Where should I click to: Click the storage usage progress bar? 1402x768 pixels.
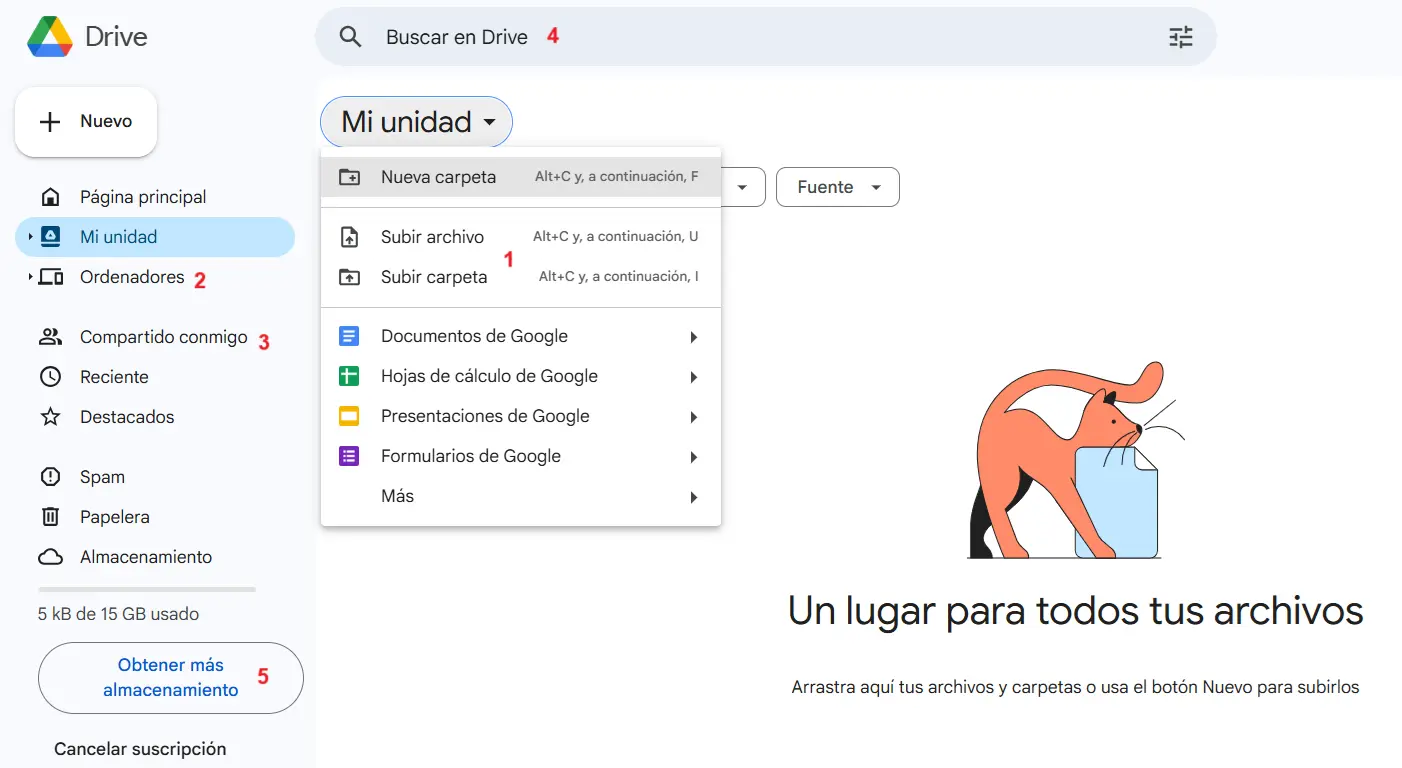tap(145, 590)
